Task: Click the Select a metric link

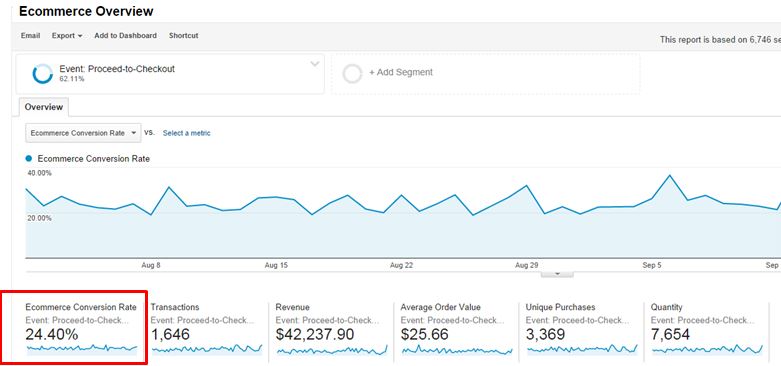Action: (187, 133)
